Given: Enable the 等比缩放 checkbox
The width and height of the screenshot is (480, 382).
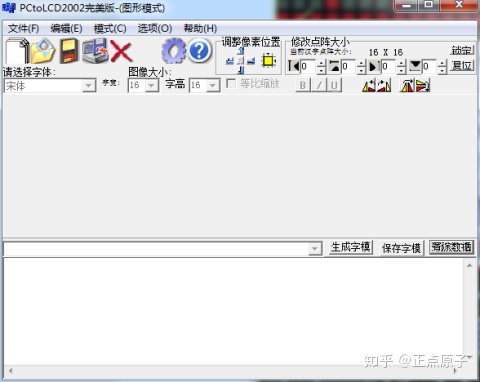Looking at the screenshot, I should (231, 83).
